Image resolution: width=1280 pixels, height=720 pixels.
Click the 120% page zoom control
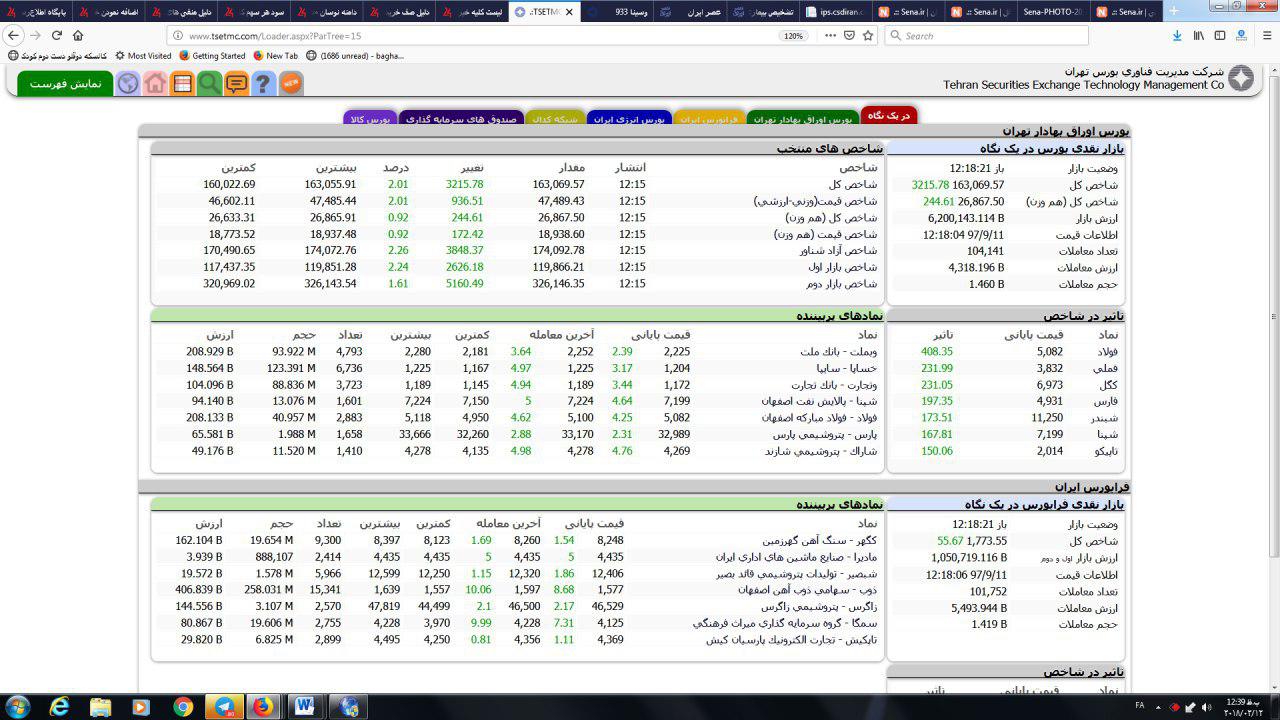(793, 35)
